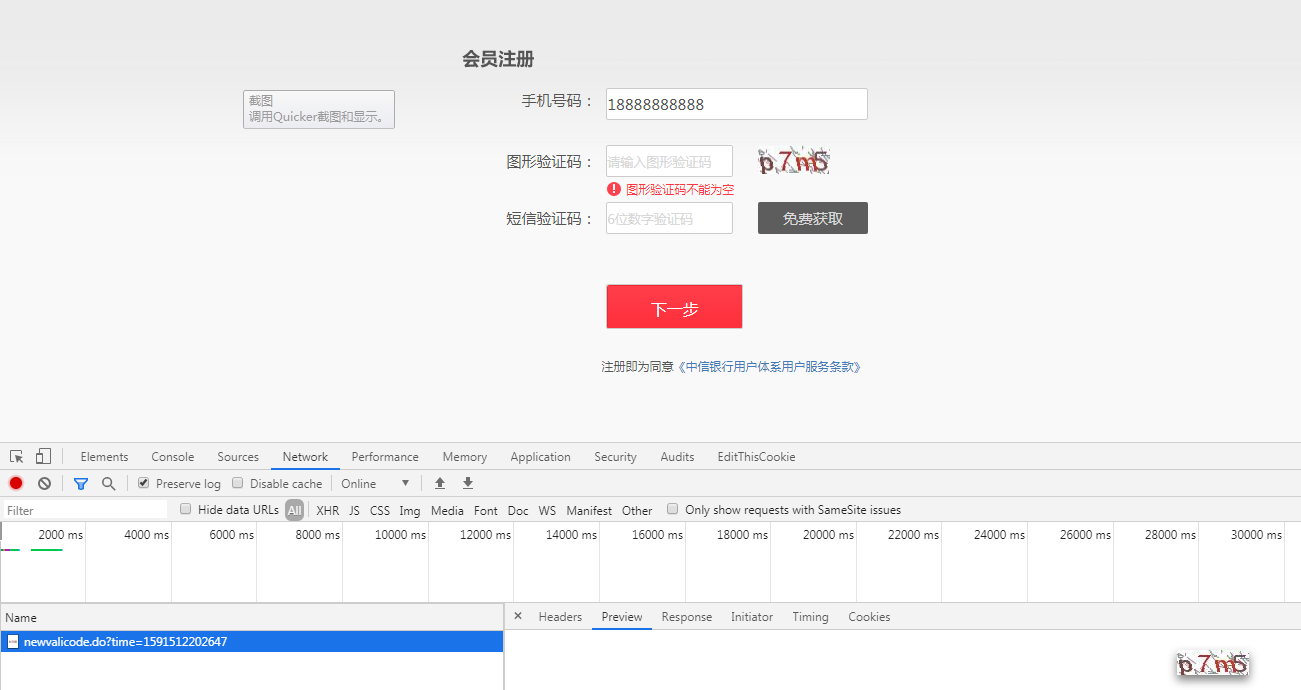Open the Response tab of the request
The image size is (1301, 690).
click(687, 617)
